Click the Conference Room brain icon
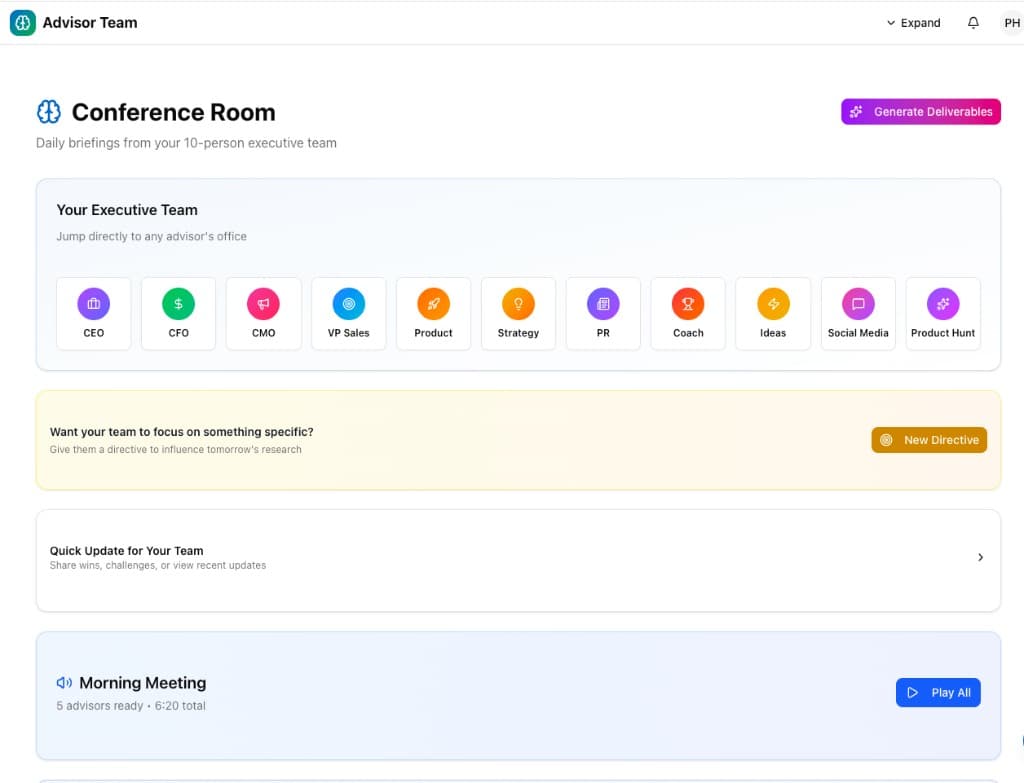The height and width of the screenshot is (783, 1024). [49, 112]
